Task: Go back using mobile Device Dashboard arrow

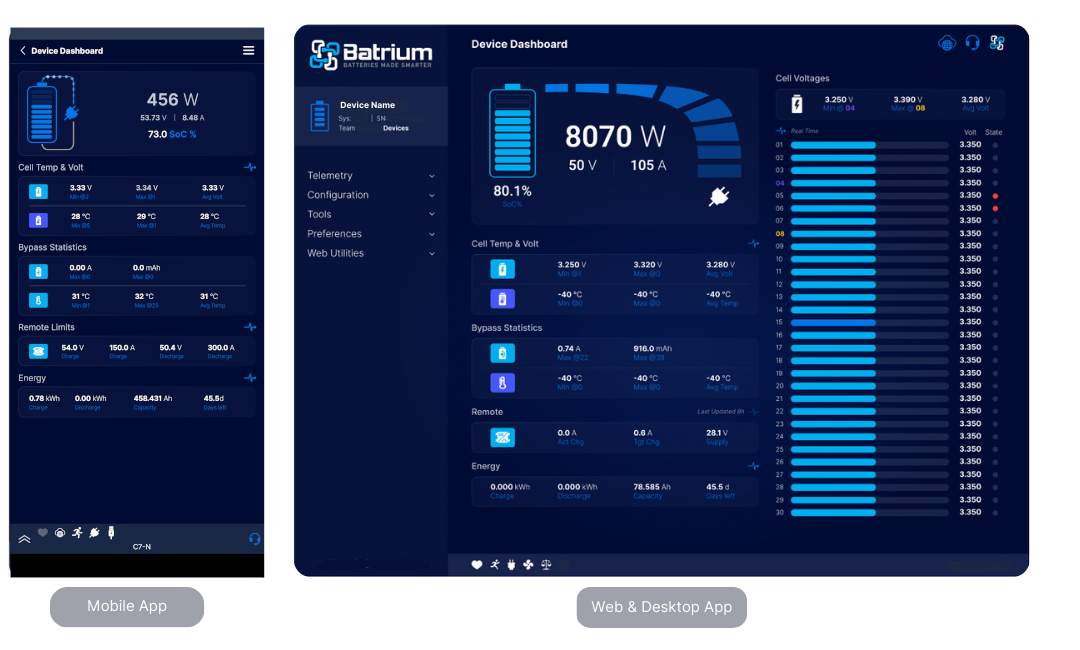Action: tap(23, 51)
